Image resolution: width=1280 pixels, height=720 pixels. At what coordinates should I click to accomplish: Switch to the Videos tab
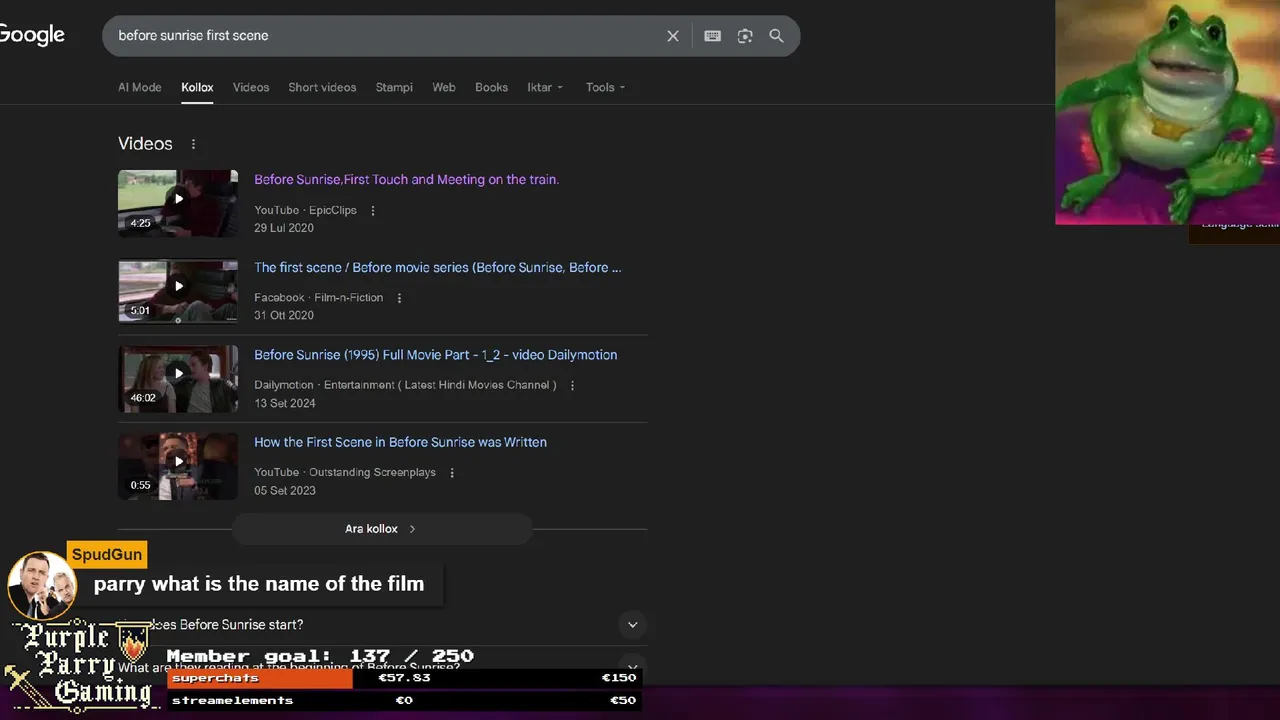click(x=251, y=87)
